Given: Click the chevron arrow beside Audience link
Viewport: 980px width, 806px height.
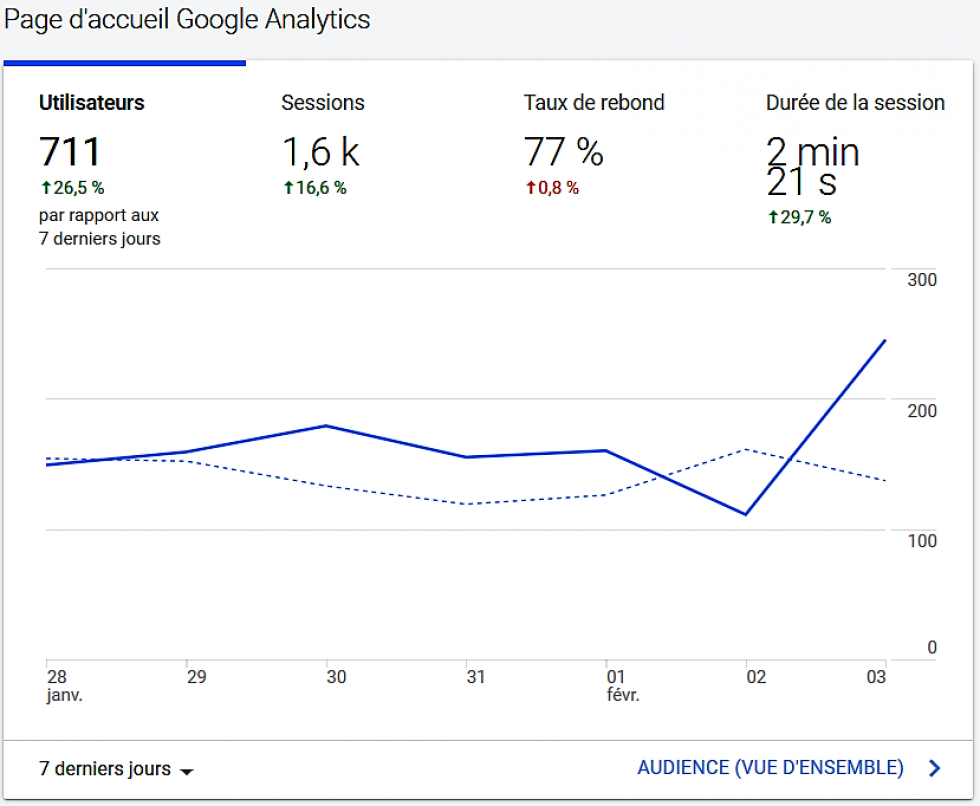Looking at the screenshot, I should (x=934, y=768).
